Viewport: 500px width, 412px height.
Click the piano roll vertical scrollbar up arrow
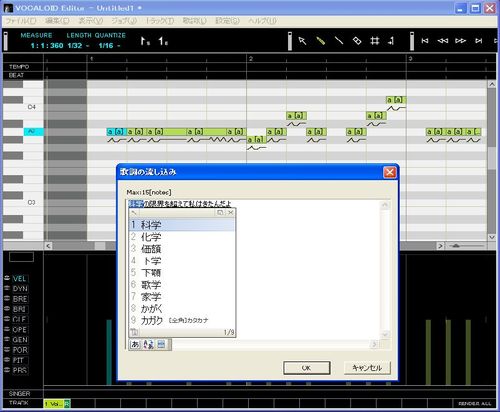coord(492,85)
